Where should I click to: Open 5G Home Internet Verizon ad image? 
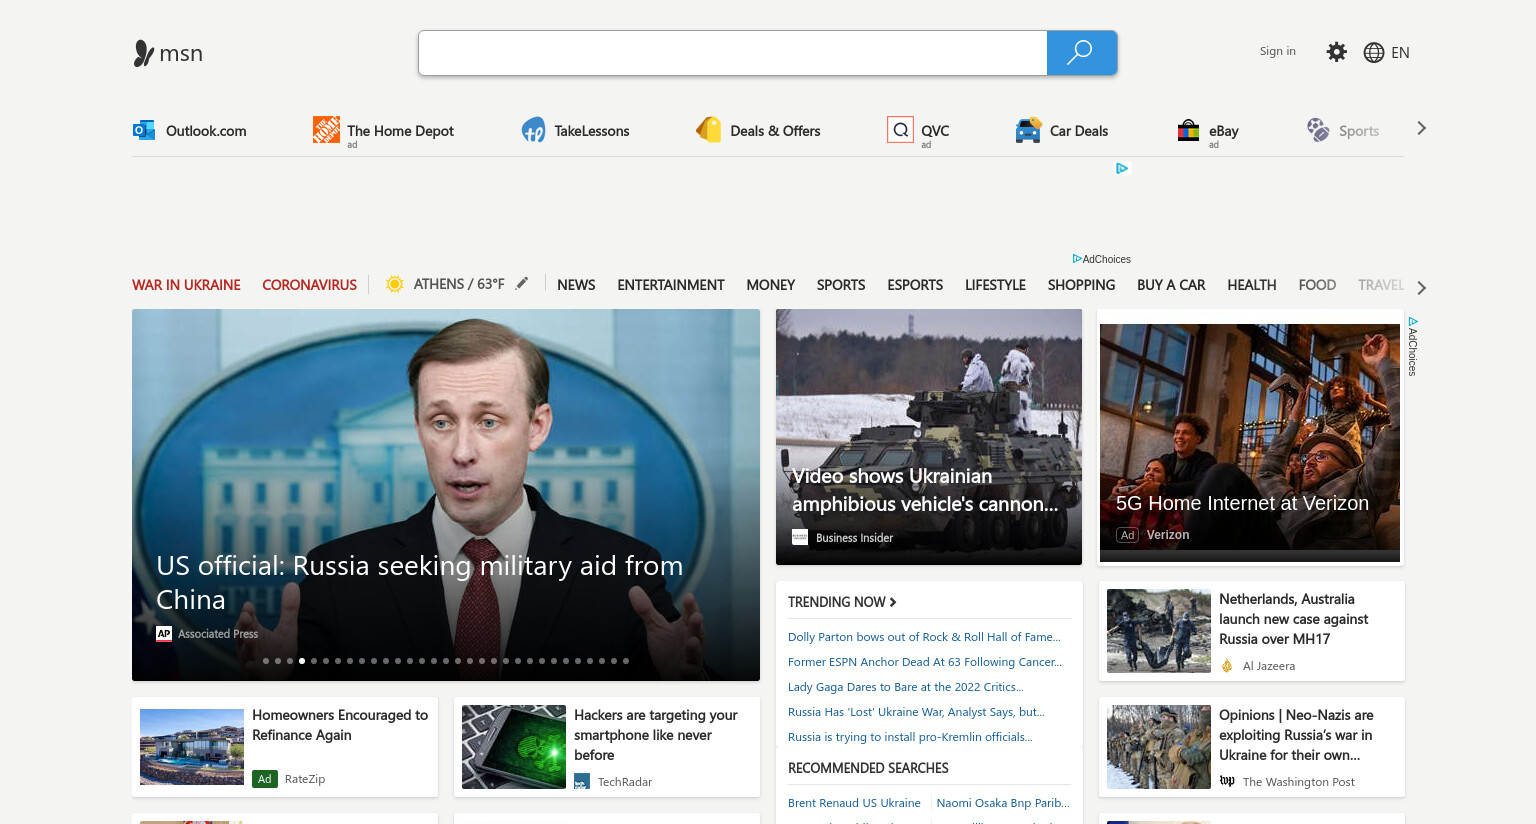[x=1250, y=437]
